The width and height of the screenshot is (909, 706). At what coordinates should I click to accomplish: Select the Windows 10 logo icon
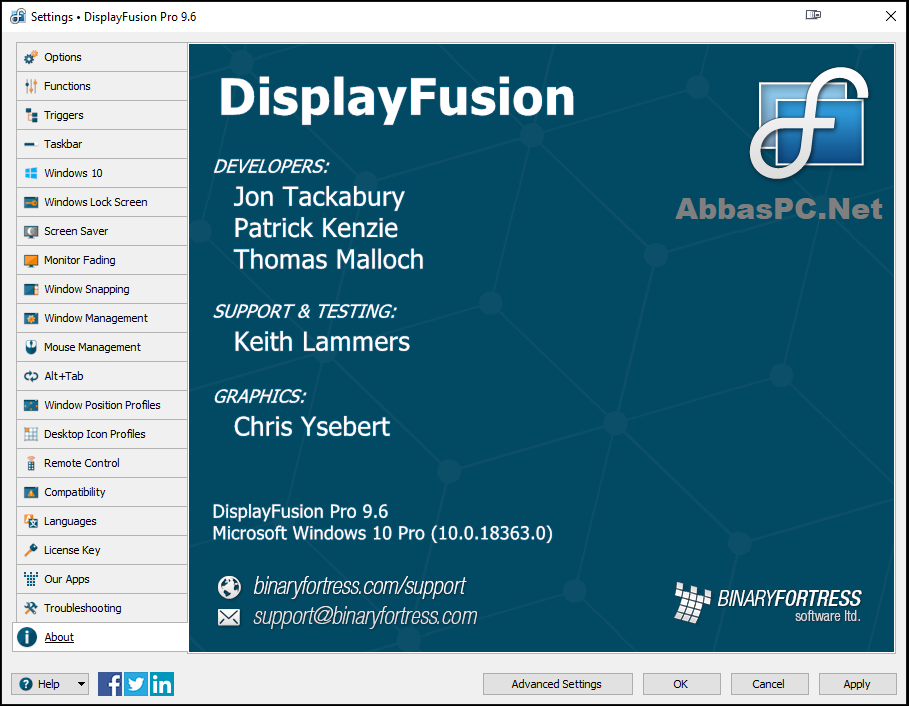coord(31,173)
